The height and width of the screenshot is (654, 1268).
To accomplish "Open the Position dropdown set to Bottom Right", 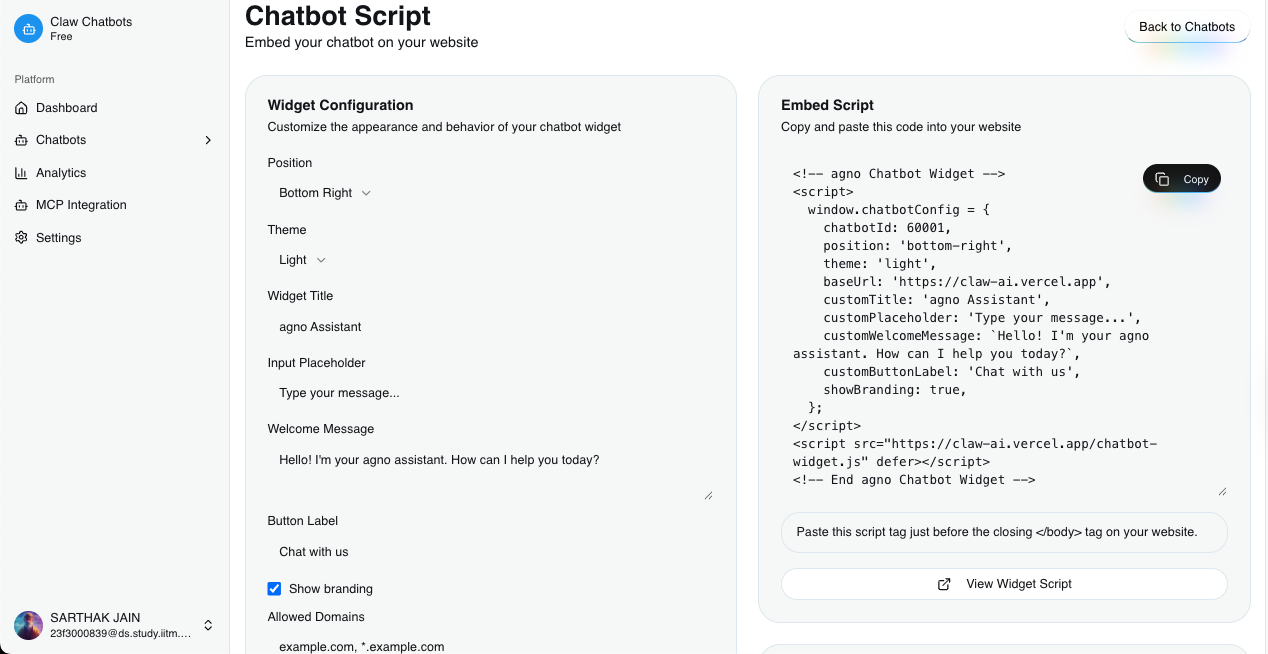I will coord(325,193).
